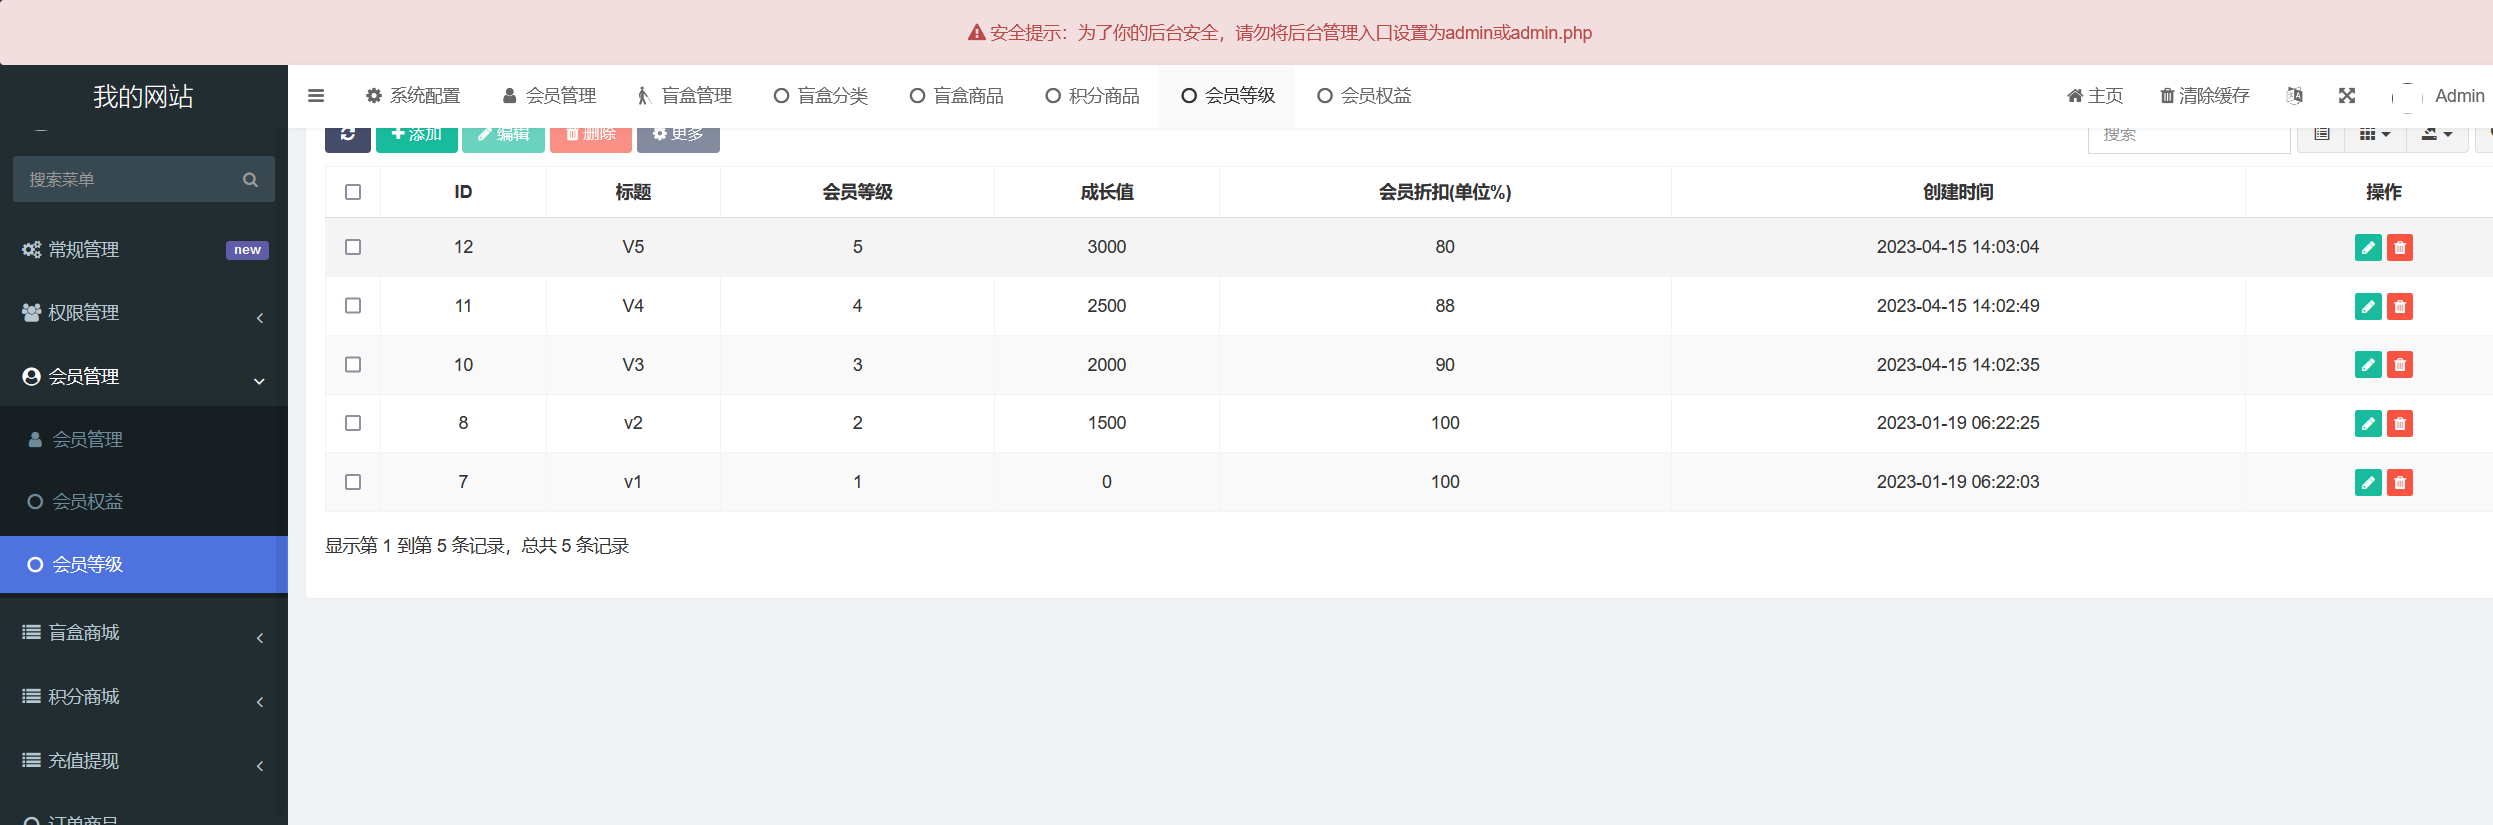This screenshot has height=825, width=2493.
Task: Tick the select-all checkbox in the table header
Action: pyautogui.click(x=353, y=192)
